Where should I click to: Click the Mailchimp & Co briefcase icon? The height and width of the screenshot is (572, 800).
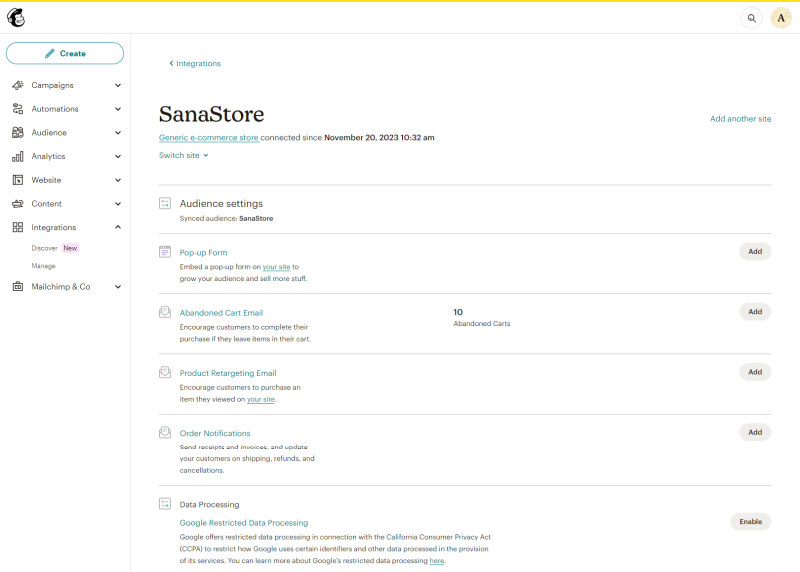tap(18, 287)
